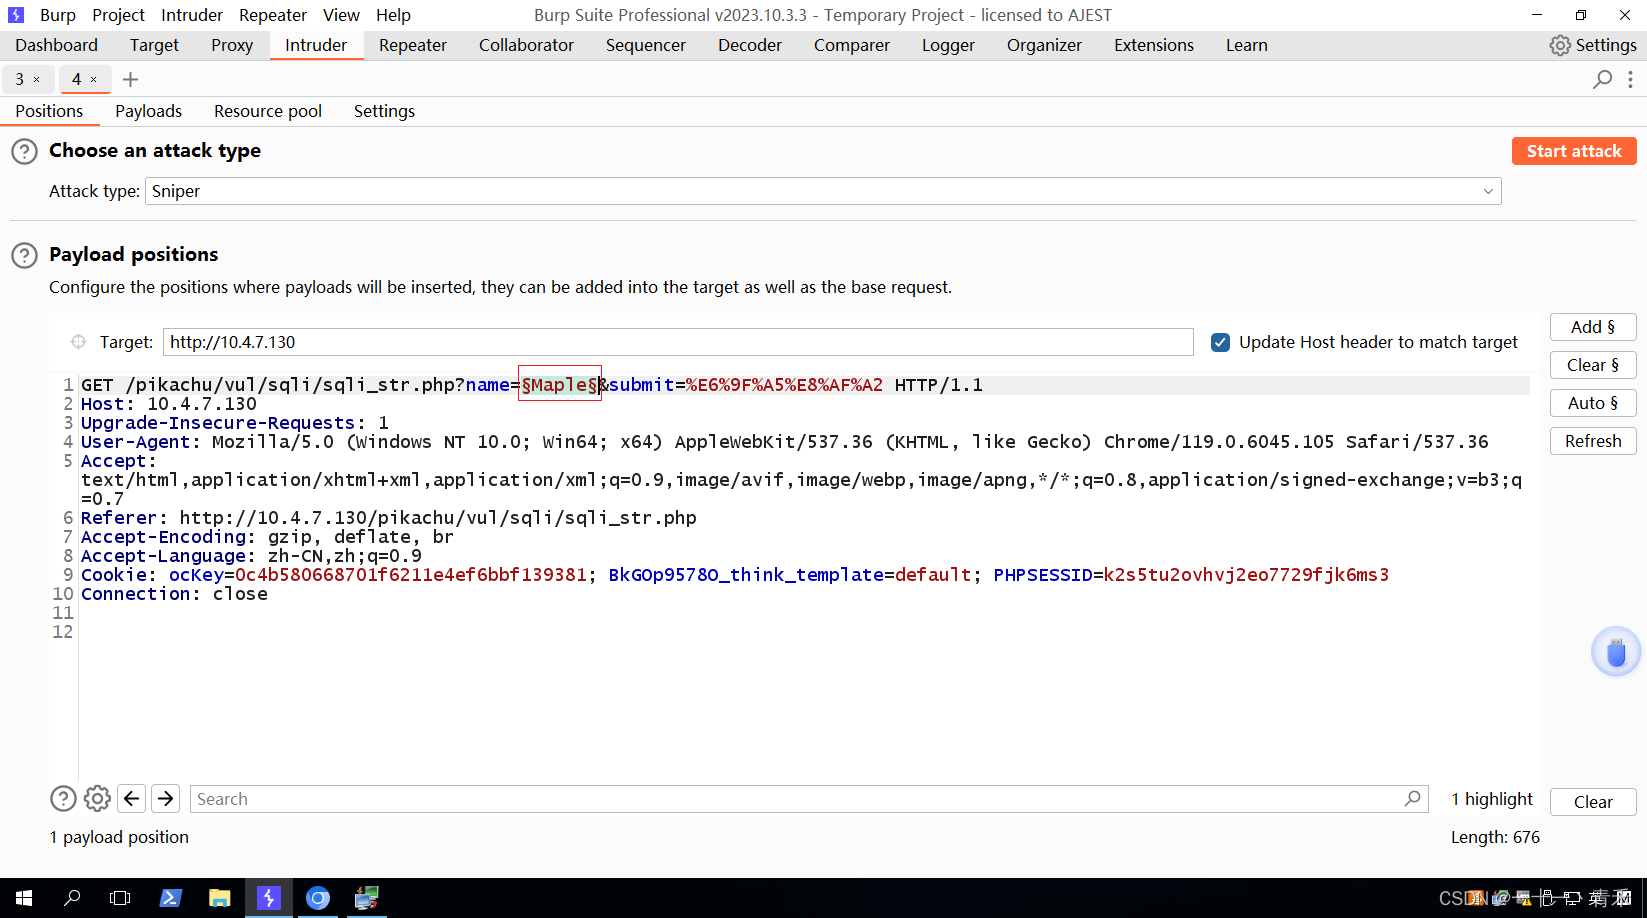Open Task View on the taskbar
Image resolution: width=1647 pixels, height=918 pixels.
pos(120,898)
